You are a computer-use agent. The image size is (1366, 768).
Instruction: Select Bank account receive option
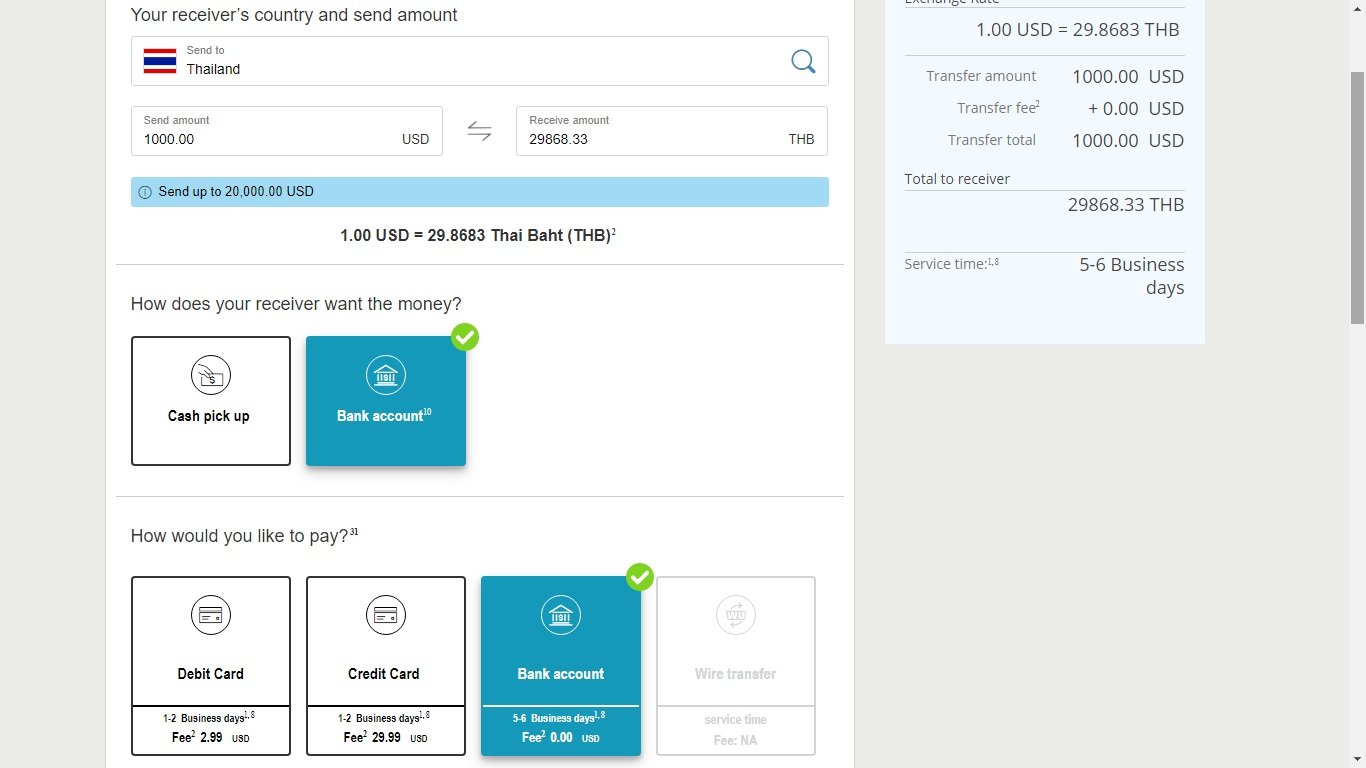point(386,401)
